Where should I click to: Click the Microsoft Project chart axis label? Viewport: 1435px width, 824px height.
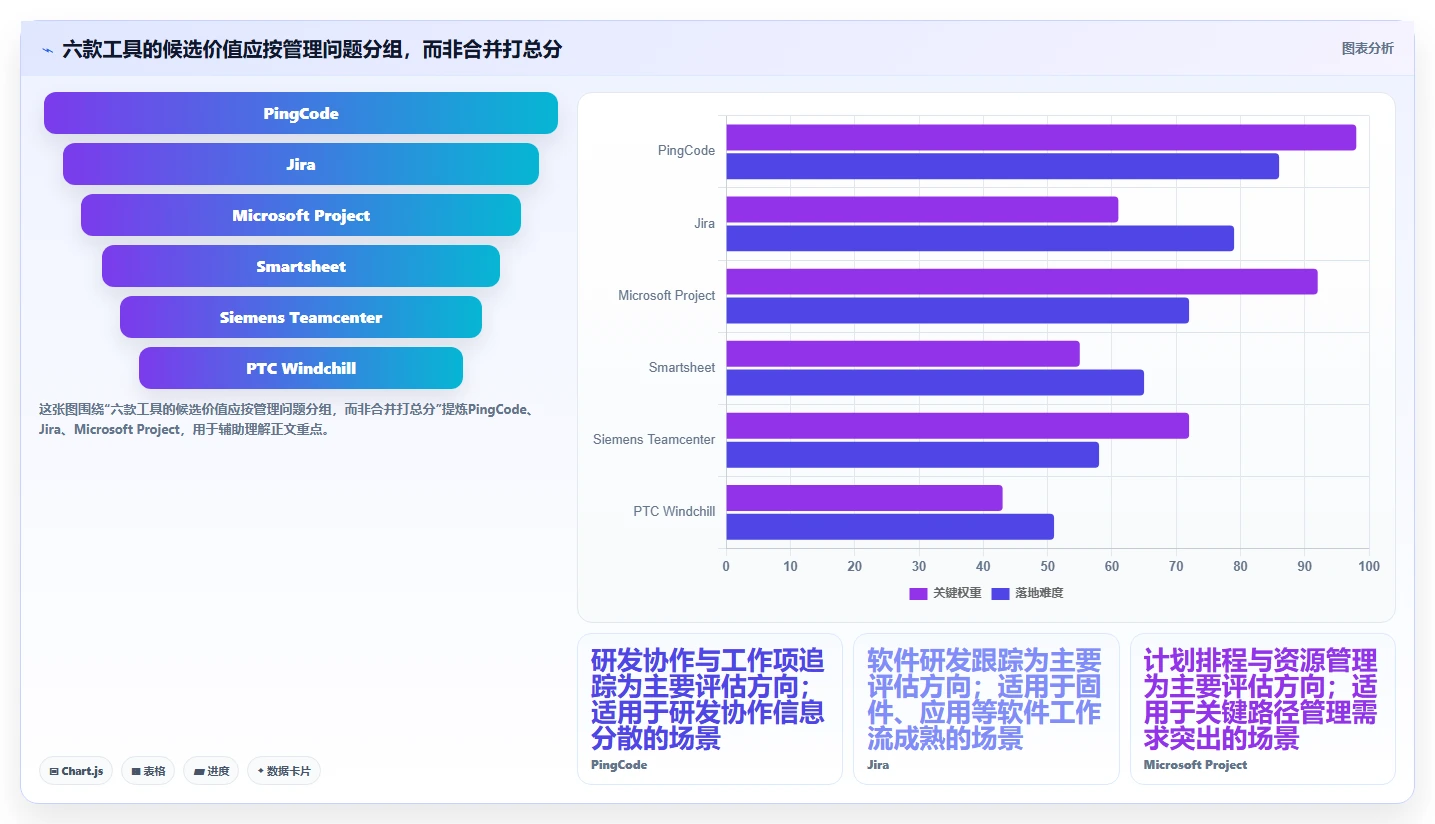(667, 296)
